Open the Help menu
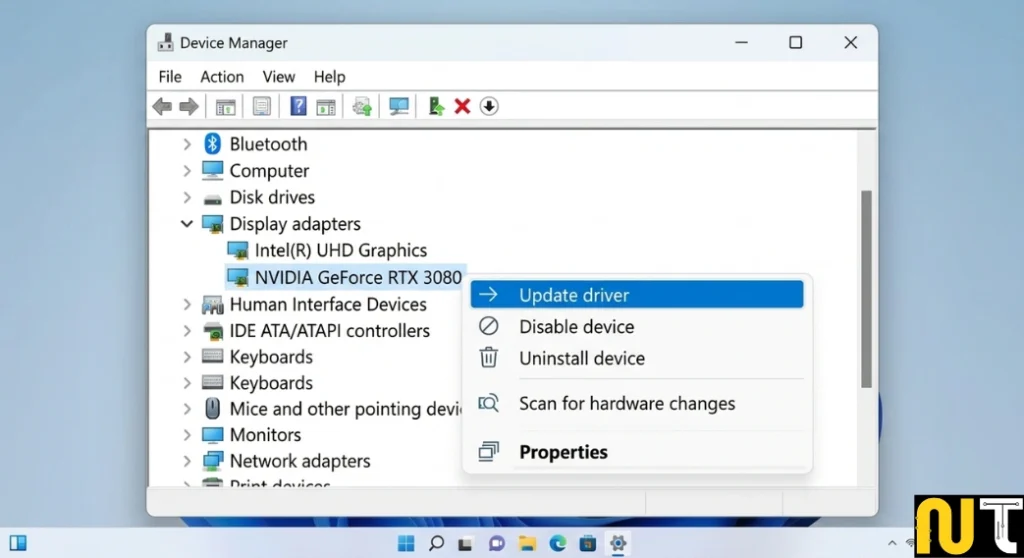Viewport: 1024px width, 558px height. pos(329,76)
